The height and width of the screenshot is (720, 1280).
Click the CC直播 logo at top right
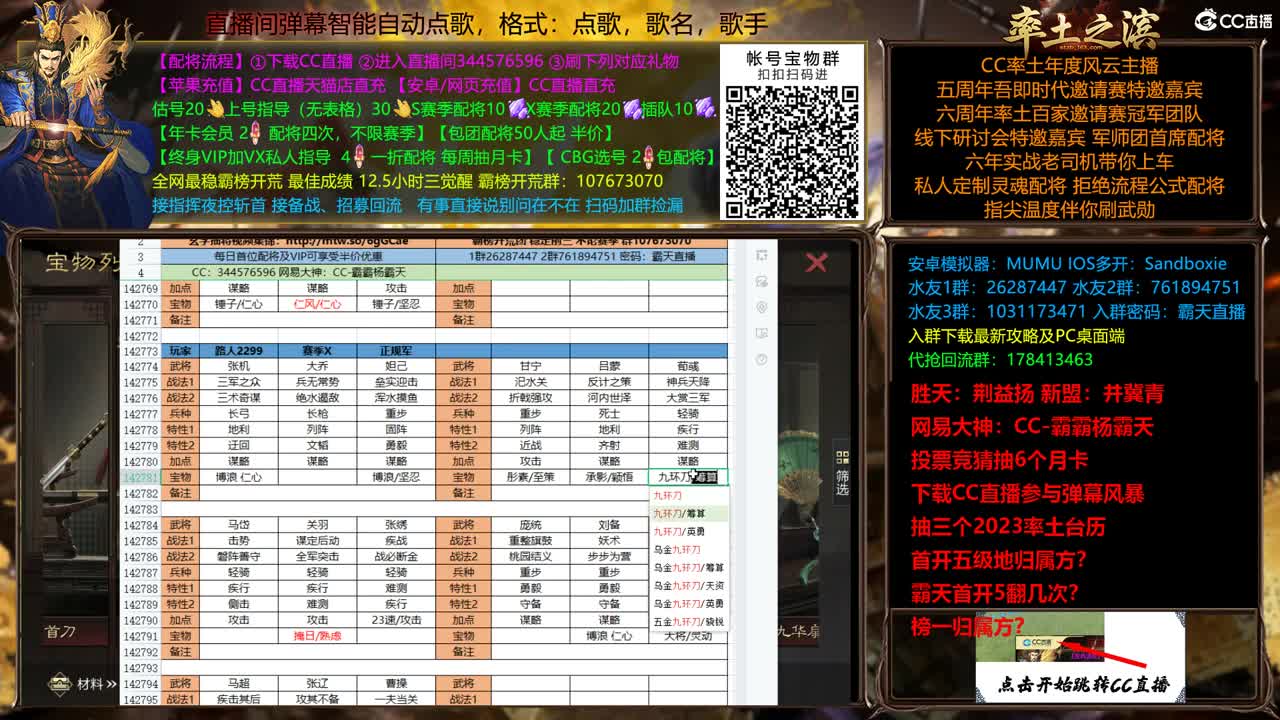click(1233, 20)
